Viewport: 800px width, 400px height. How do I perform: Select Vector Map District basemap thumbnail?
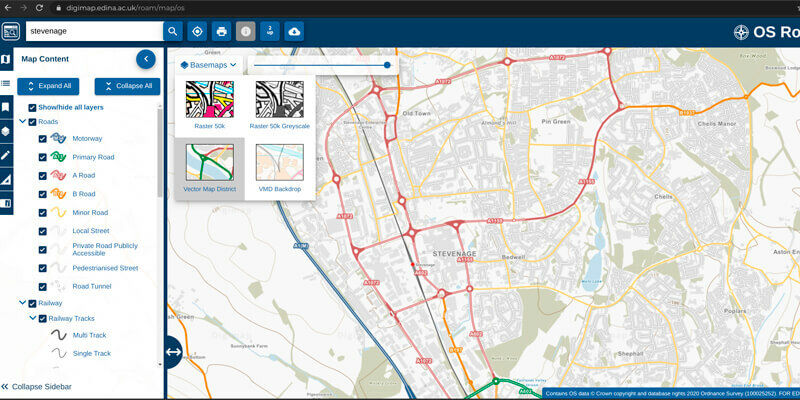pos(210,162)
